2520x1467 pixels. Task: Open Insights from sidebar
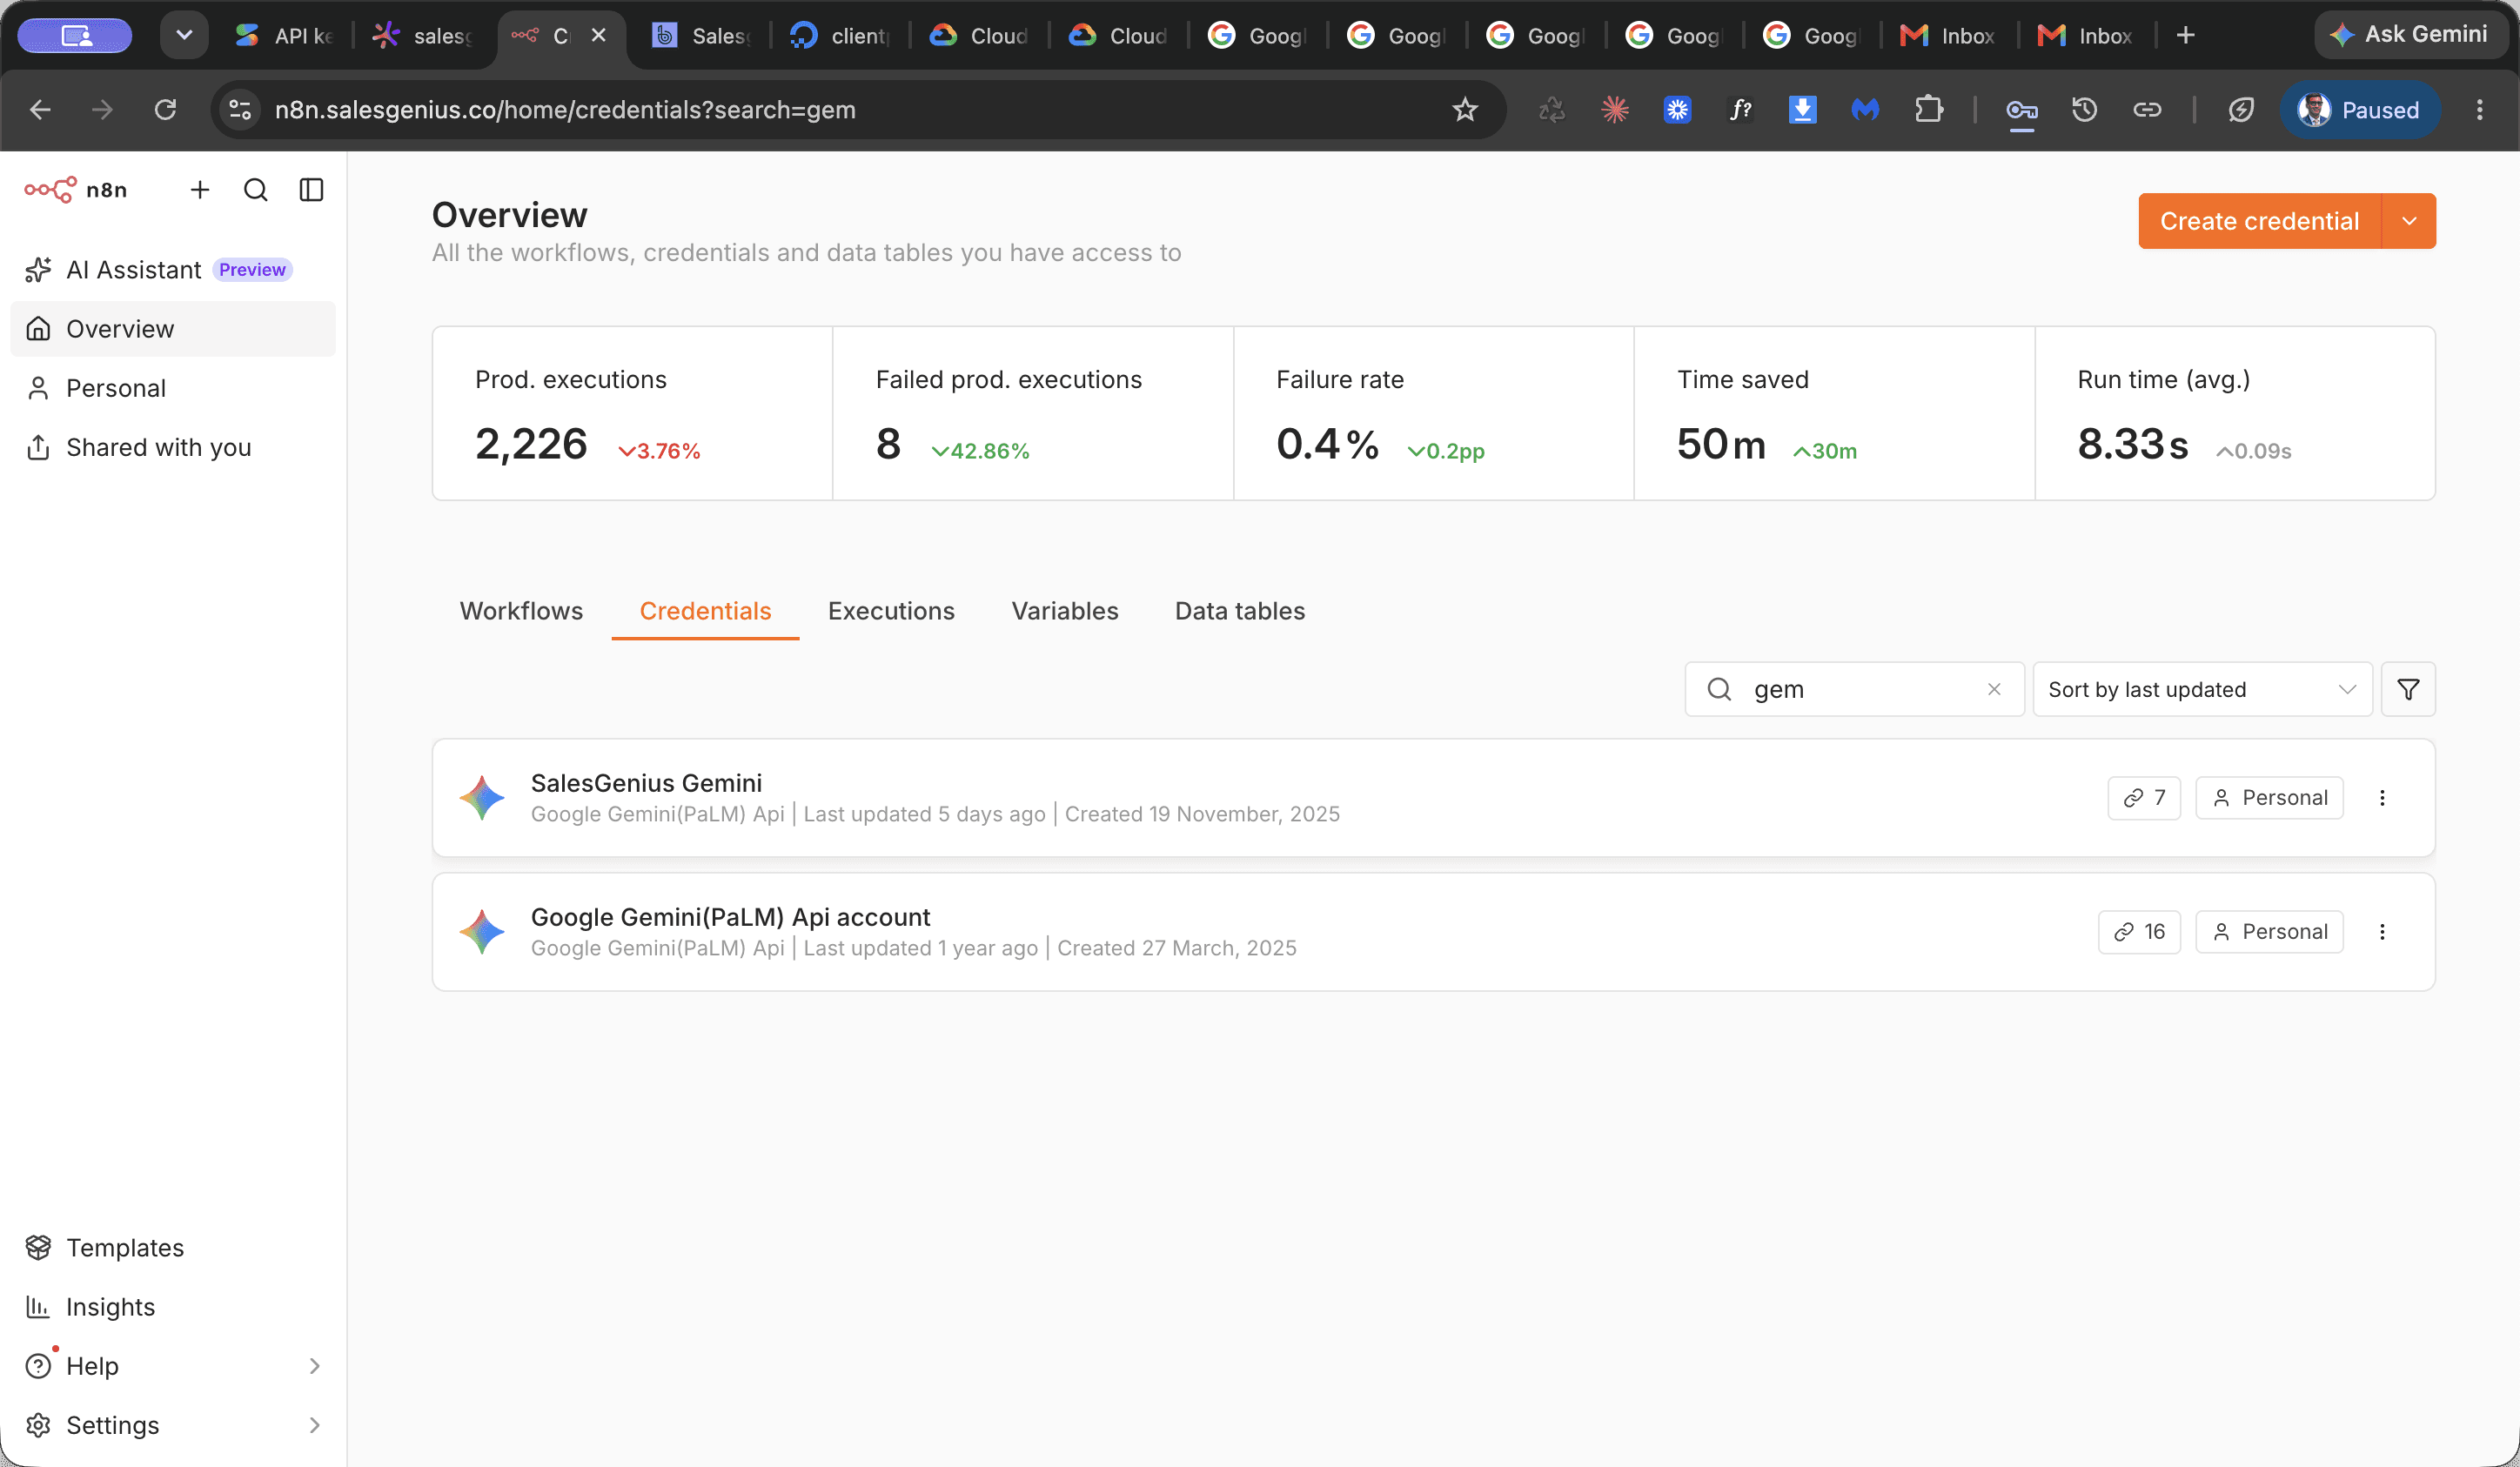pyautogui.click(x=172, y=1306)
